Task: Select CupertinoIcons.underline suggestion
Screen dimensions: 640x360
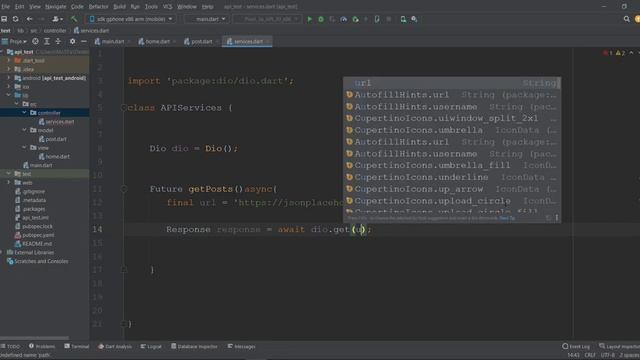Action: pos(452,177)
